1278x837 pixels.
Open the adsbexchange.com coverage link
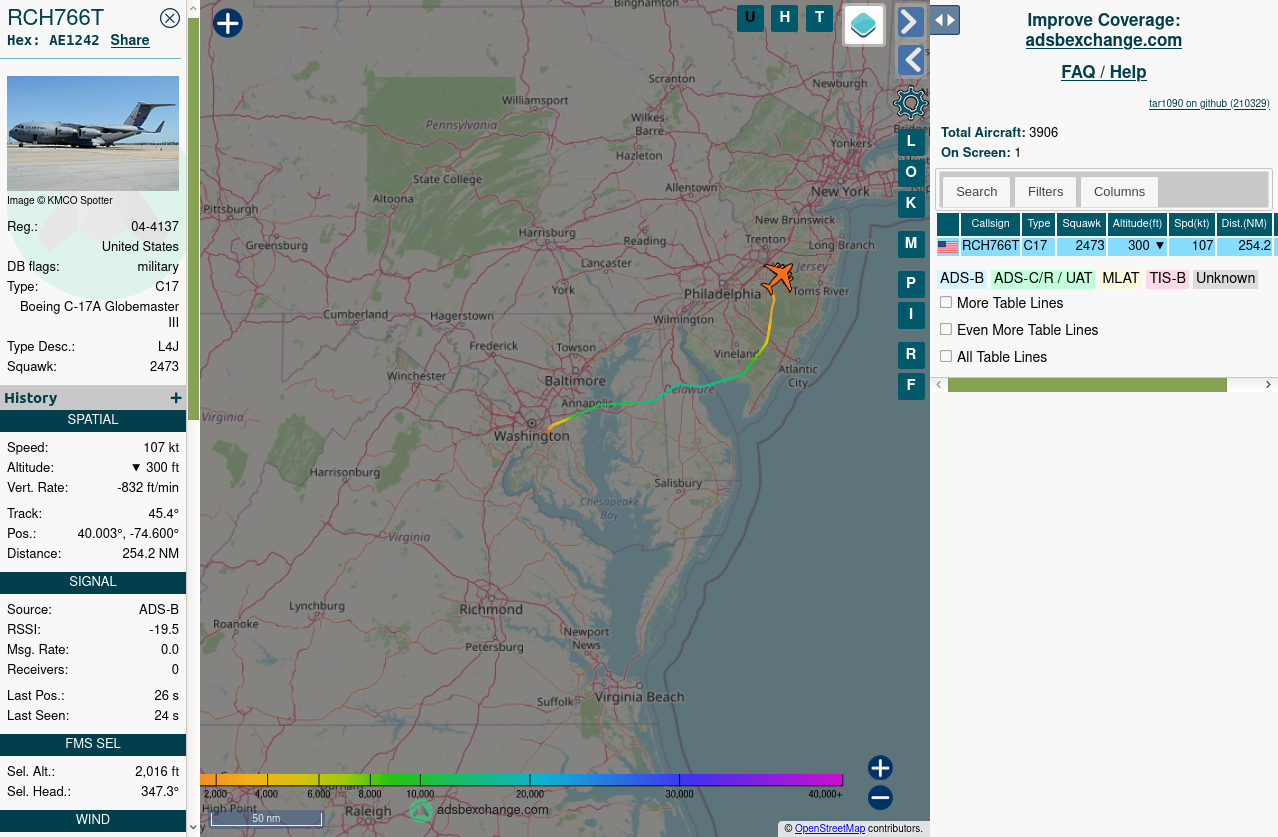click(x=1104, y=40)
